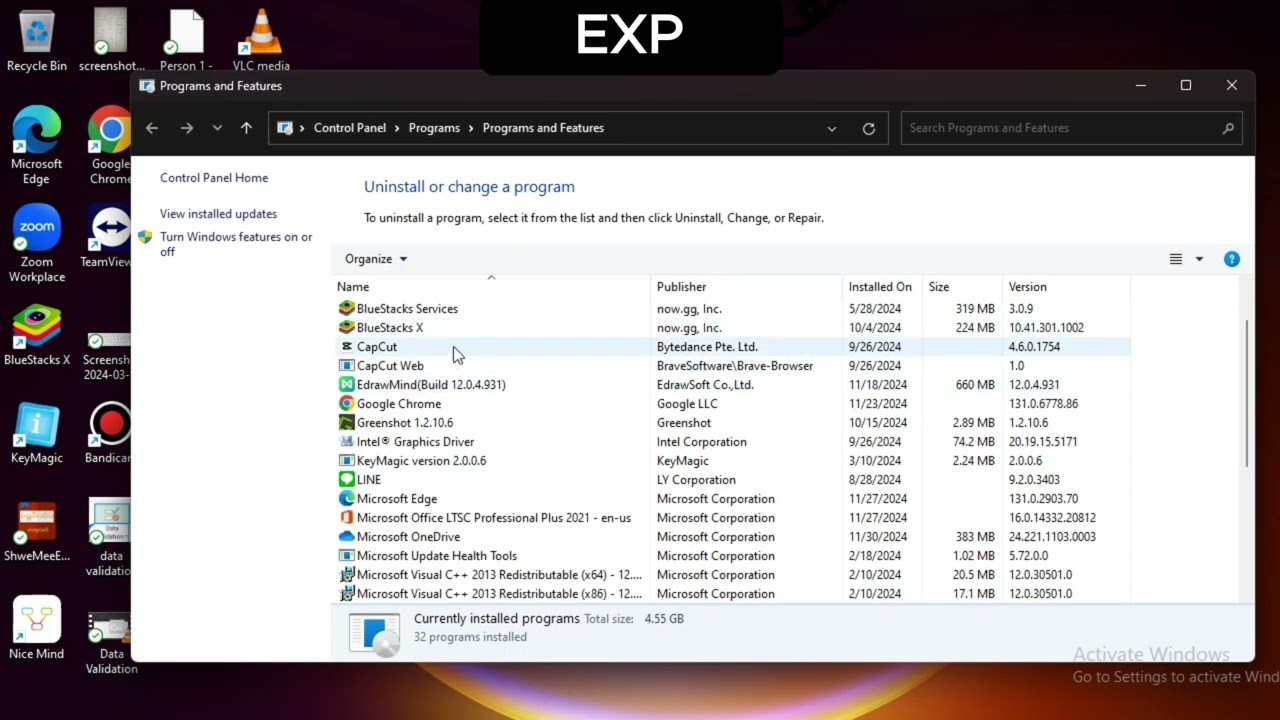Open KeyMagic desktop shortcut
The height and width of the screenshot is (720, 1280).
[37, 434]
